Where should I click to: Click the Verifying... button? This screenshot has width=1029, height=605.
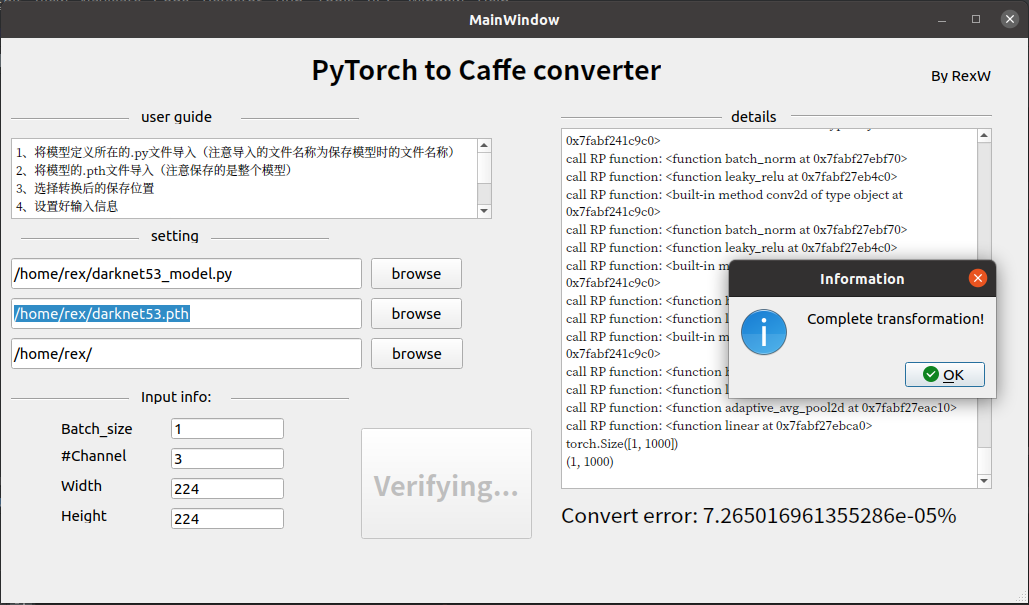(446, 484)
